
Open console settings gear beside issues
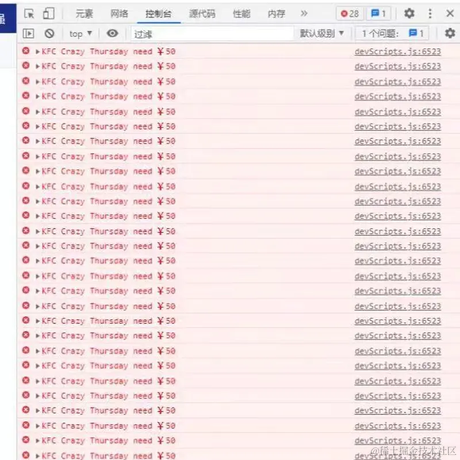click(450, 33)
